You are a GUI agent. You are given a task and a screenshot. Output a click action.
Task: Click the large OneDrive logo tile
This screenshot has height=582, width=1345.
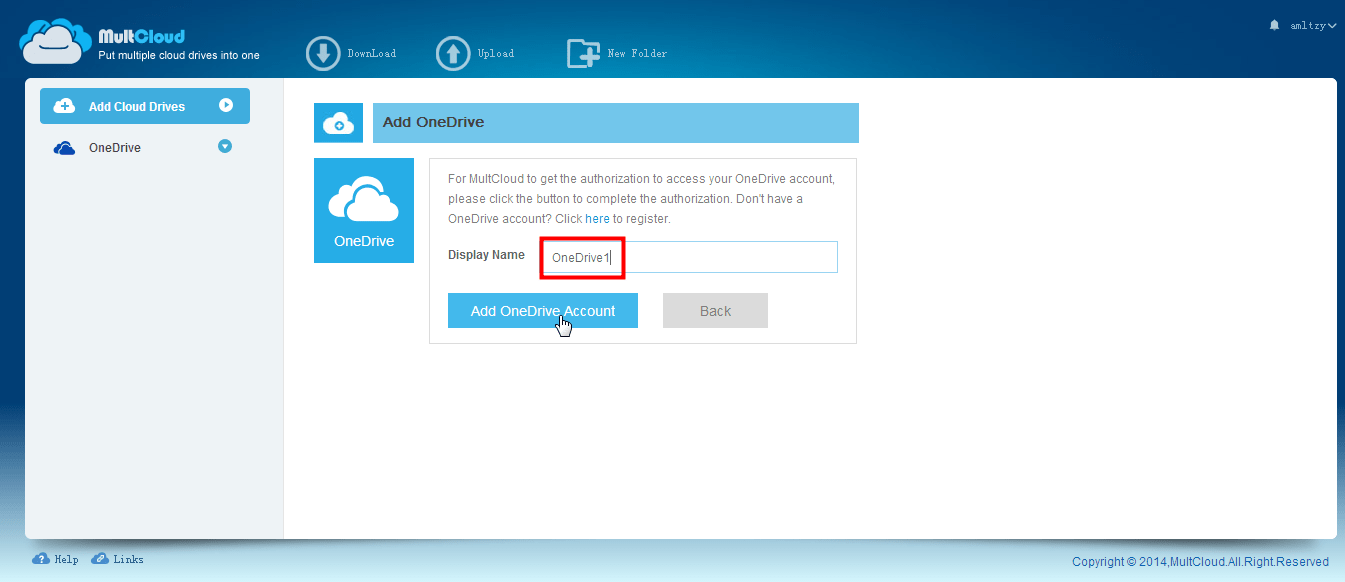coord(364,211)
